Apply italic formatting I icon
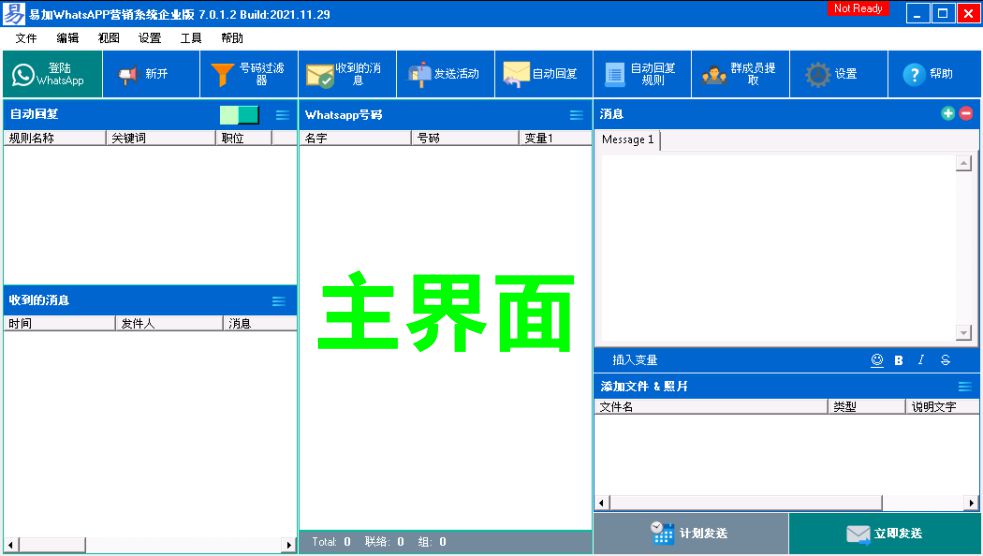The height and width of the screenshot is (556, 983). click(920, 360)
